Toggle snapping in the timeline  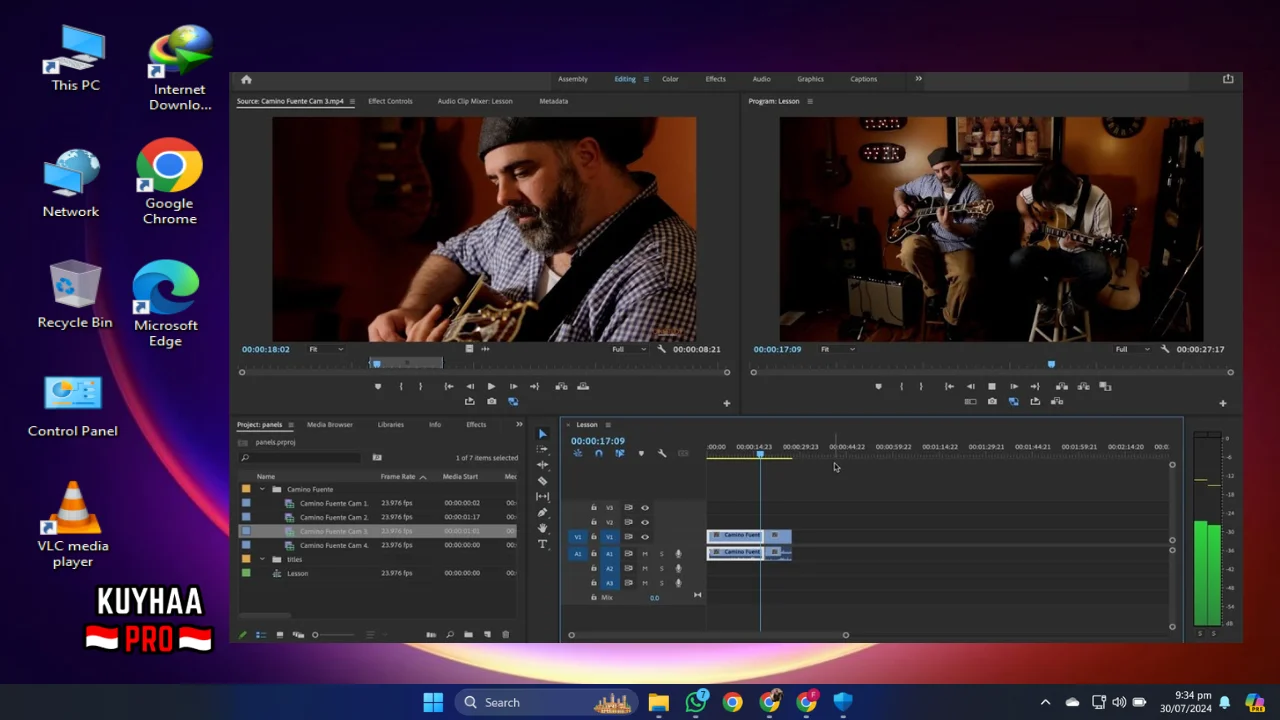coord(598,454)
